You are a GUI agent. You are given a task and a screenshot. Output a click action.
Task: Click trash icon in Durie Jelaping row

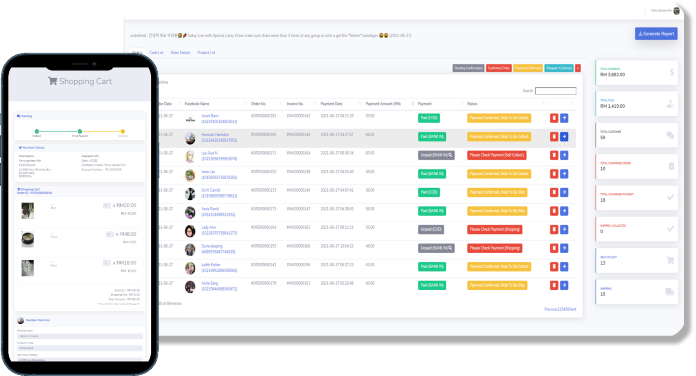tap(554, 248)
